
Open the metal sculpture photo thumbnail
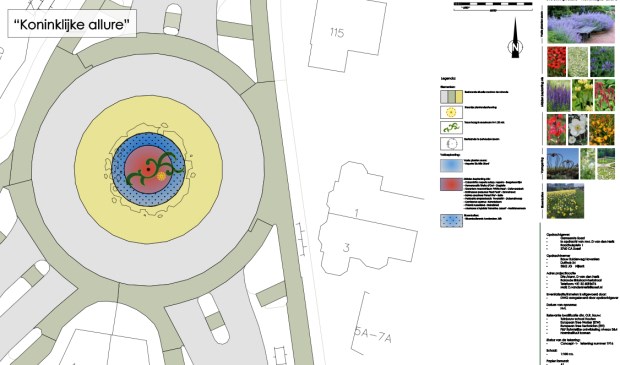pyautogui.click(x=563, y=164)
